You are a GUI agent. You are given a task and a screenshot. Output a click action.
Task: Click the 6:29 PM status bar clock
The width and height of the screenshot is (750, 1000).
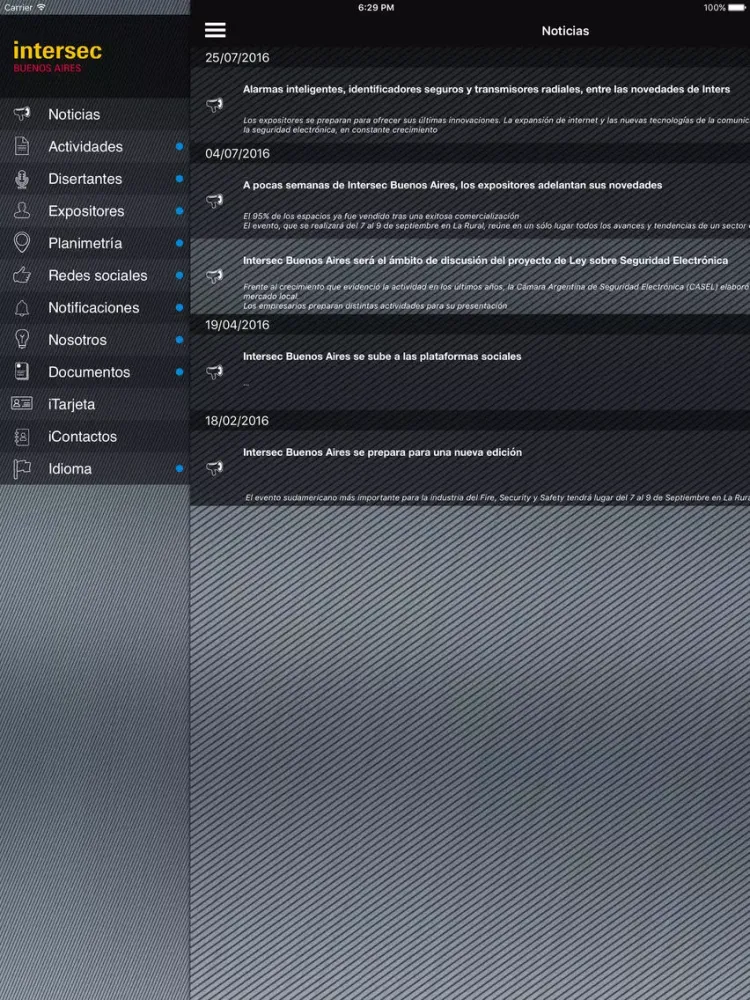pos(376,8)
